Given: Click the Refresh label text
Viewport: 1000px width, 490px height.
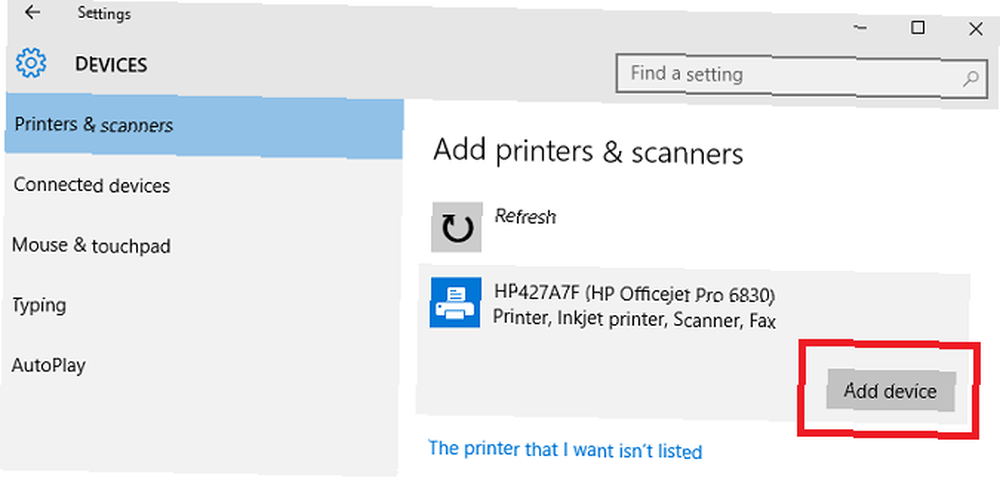Looking at the screenshot, I should [x=526, y=216].
